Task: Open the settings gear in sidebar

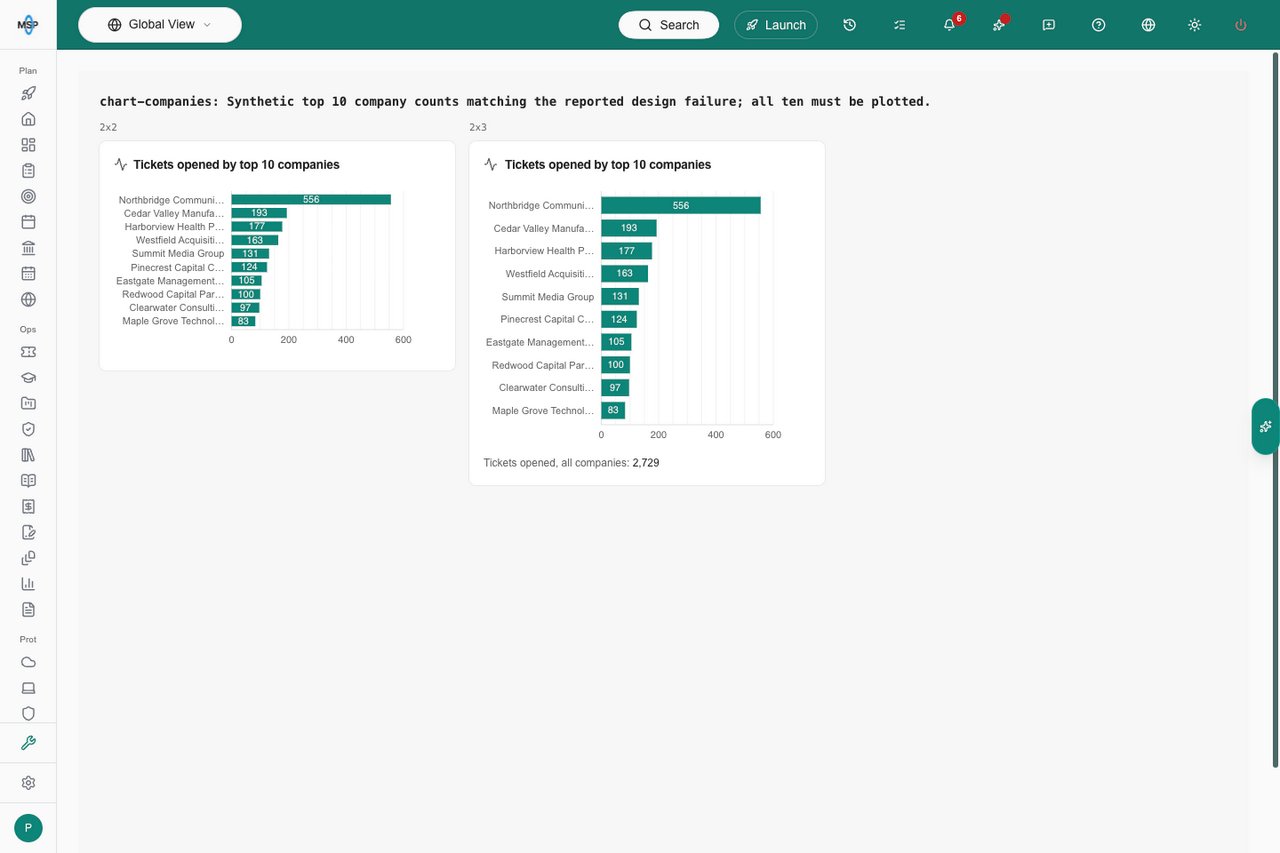Action: (x=28, y=783)
